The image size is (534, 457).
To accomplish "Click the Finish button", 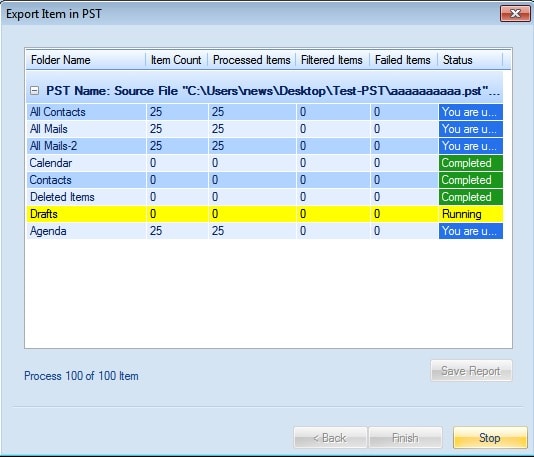I will coord(405,438).
